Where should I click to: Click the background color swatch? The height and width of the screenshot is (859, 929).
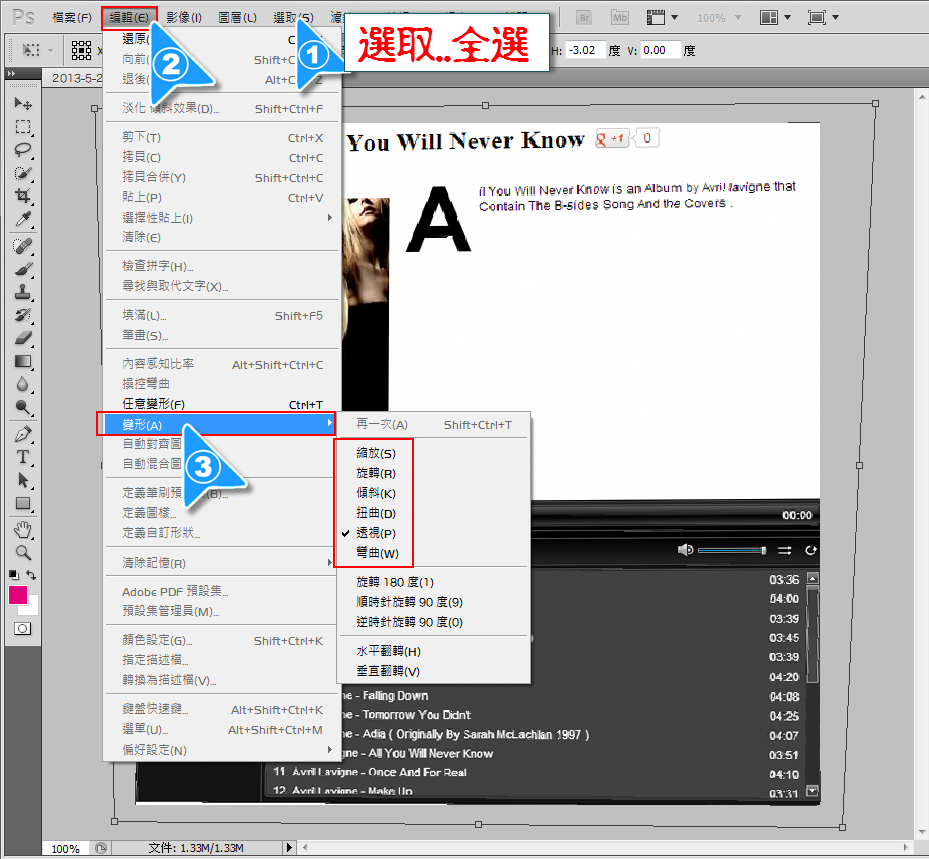pos(33,607)
